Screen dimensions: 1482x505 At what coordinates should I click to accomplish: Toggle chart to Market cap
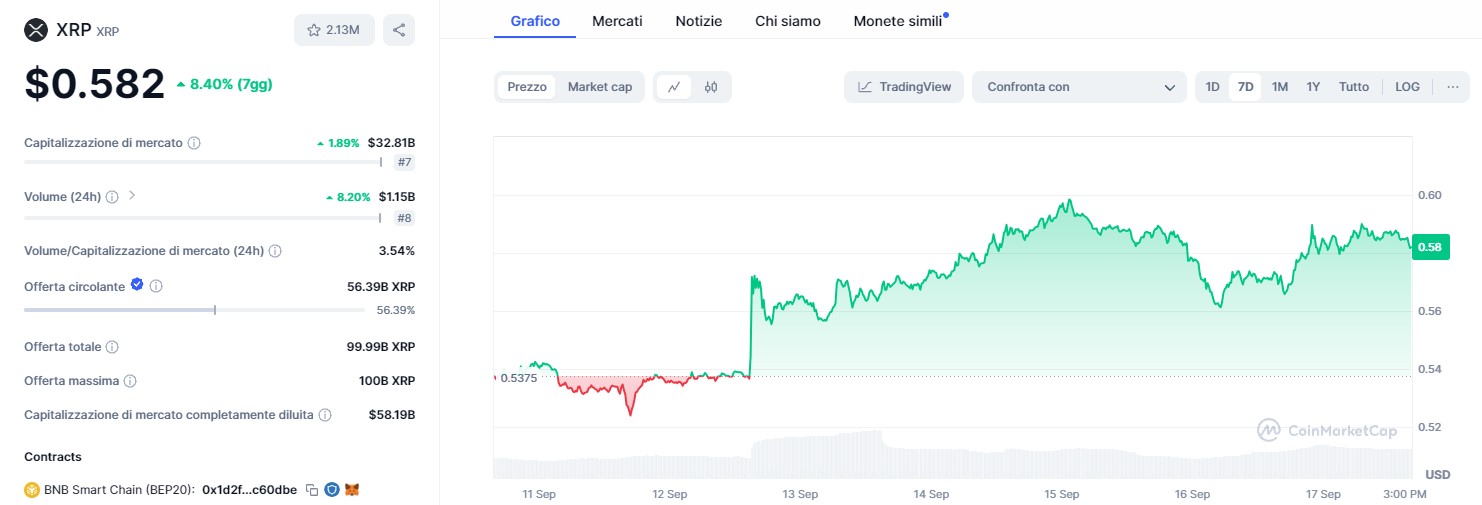tap(600, 87)
